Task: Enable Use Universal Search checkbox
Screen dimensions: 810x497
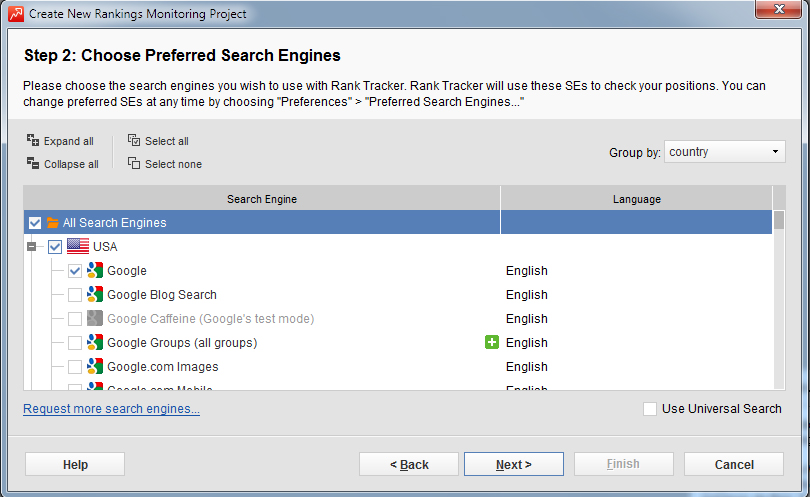Action: tap(650, 409)
